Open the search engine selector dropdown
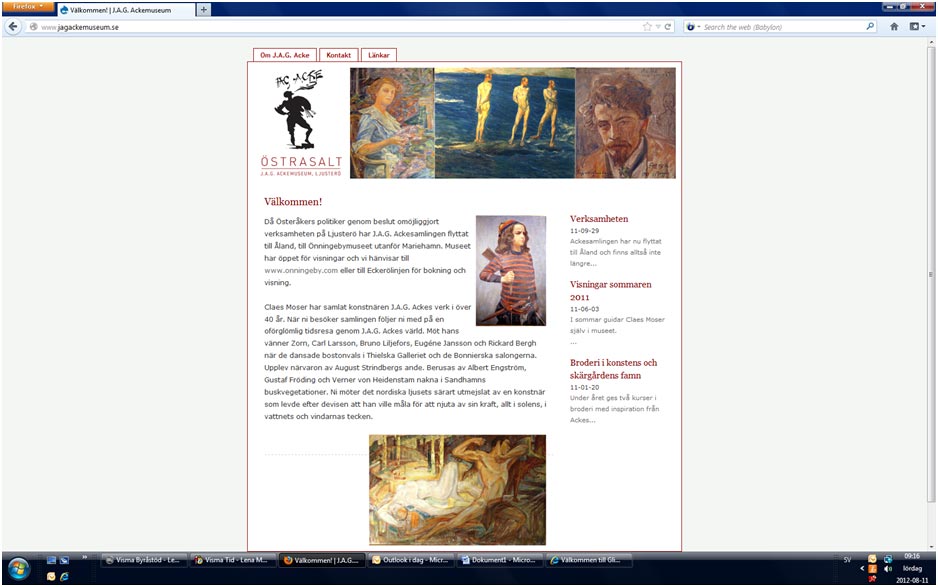The width and height of the screenshot is (938, 587). click(x=692, y=27)
